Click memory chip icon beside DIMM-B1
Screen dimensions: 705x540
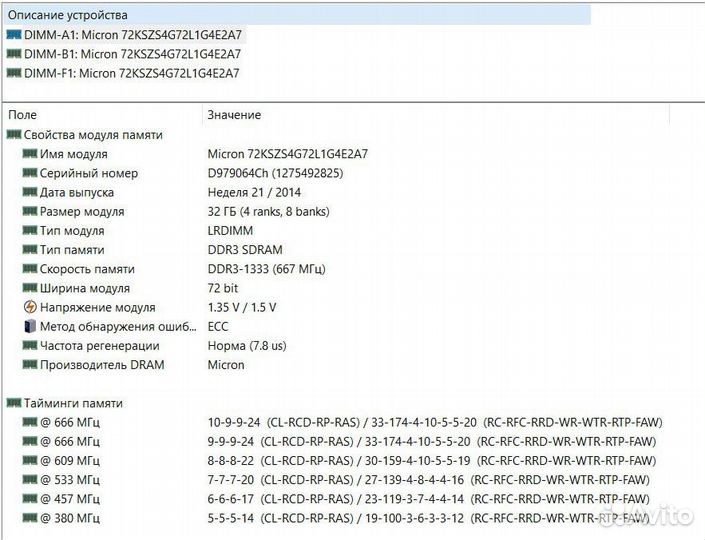[x=13, y=54]
